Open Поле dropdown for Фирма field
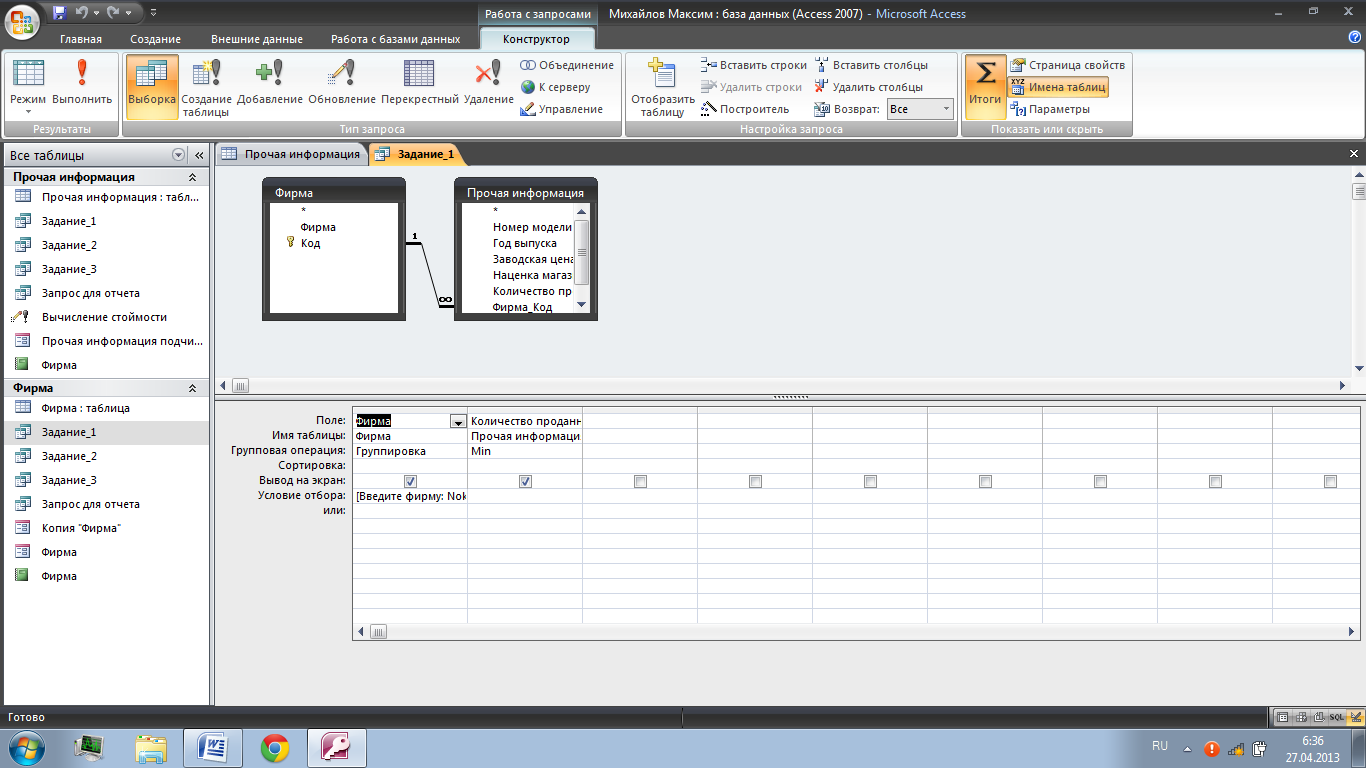The height and width of the screenshot is (768, 1366). (x=458, y=421)
